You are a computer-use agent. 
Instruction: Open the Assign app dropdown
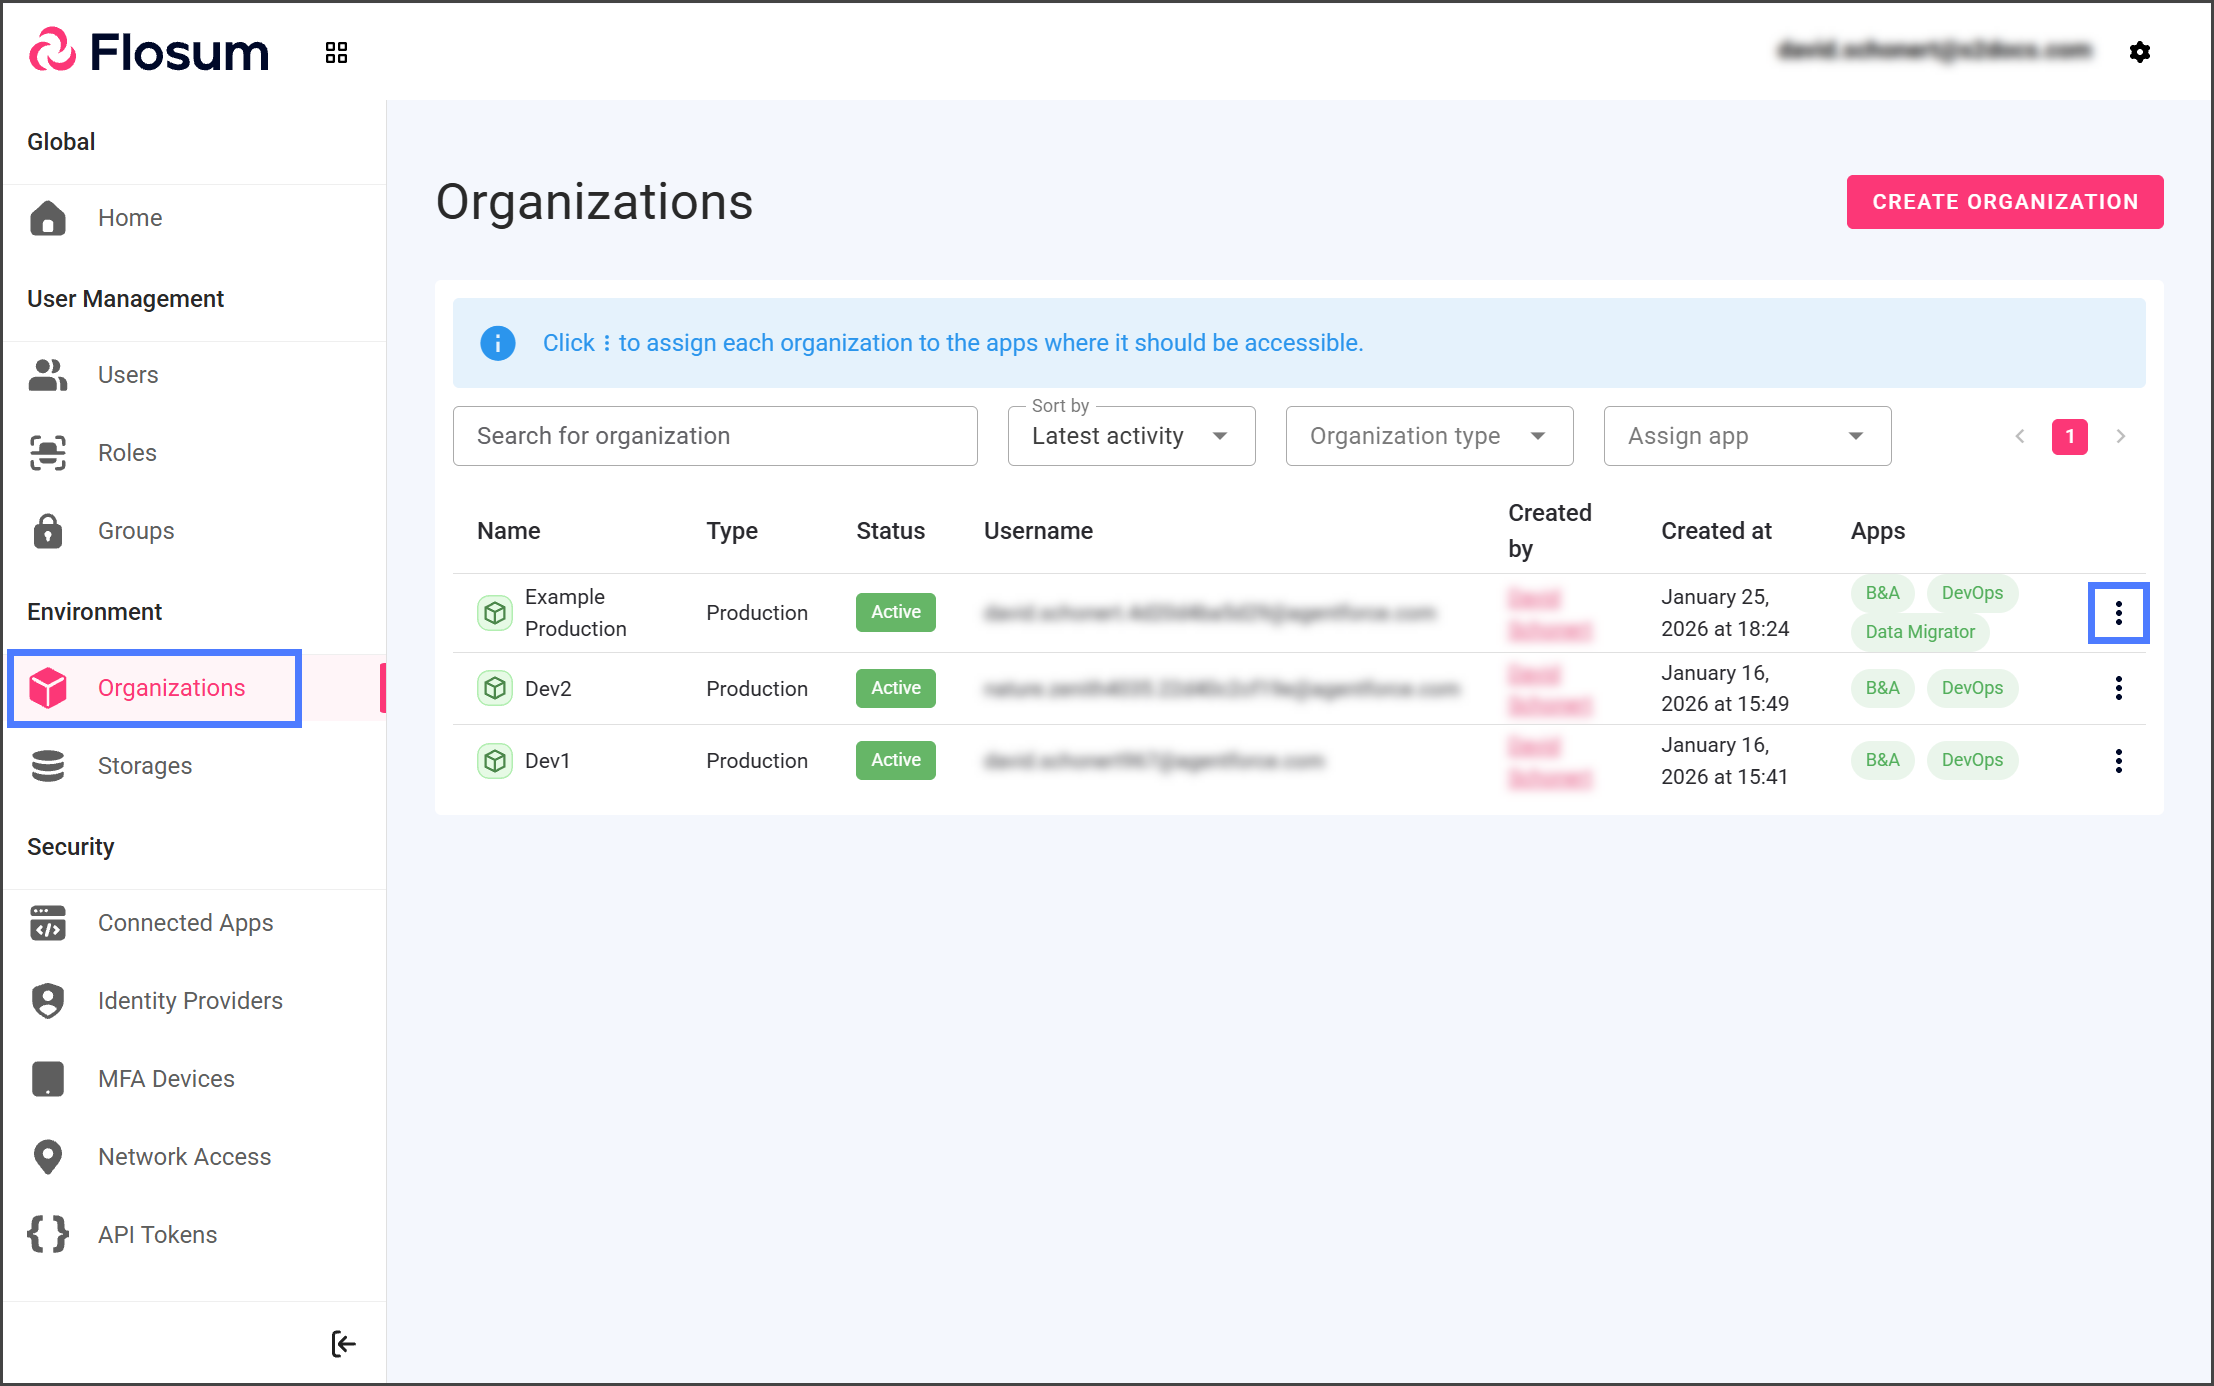point(1746,436)
